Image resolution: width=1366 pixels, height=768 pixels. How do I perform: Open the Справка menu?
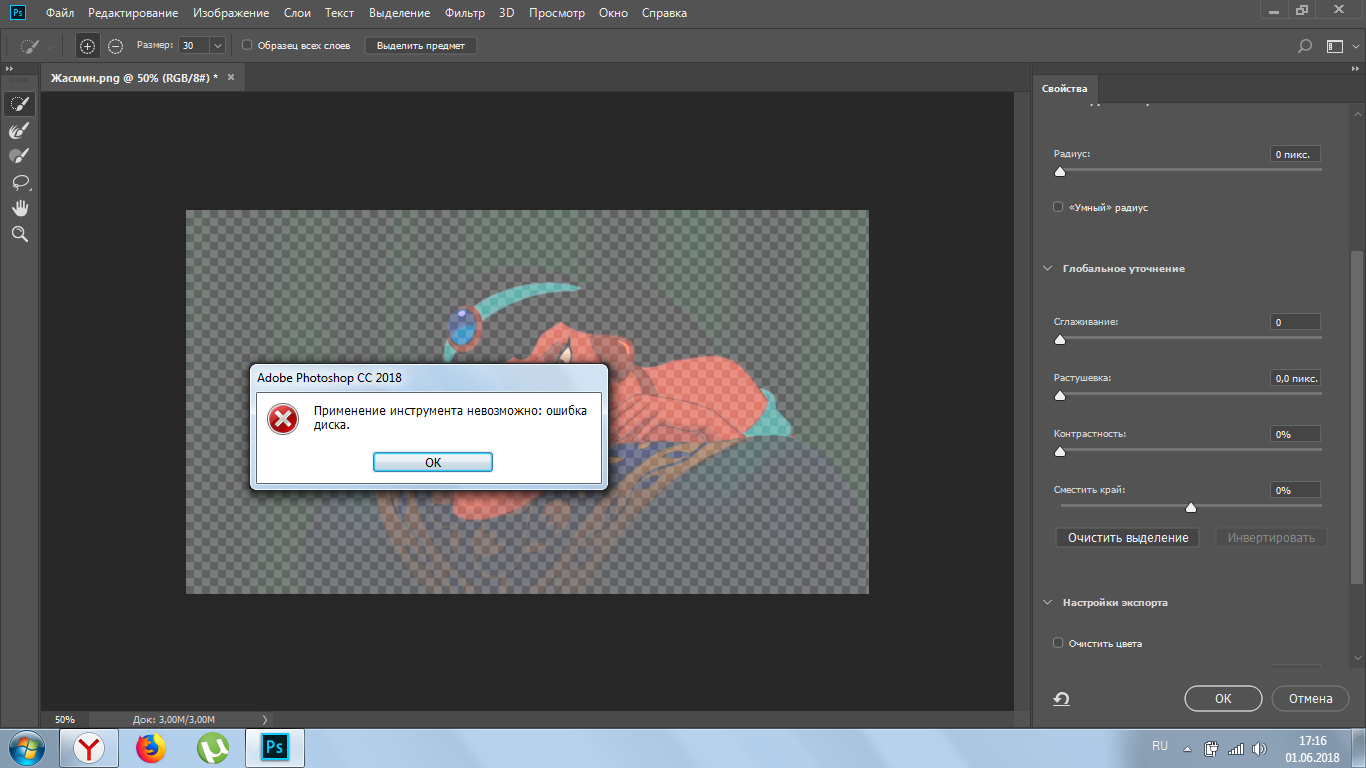tap(663, 13)
